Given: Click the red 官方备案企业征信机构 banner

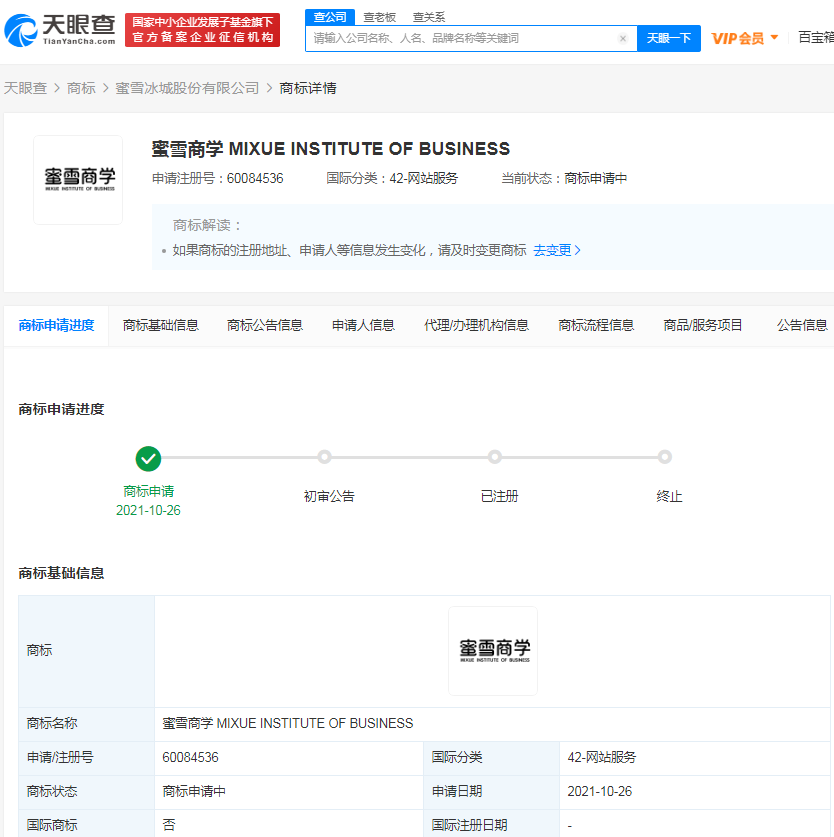Looking at the screenshot, I should (x=202, y=30).
